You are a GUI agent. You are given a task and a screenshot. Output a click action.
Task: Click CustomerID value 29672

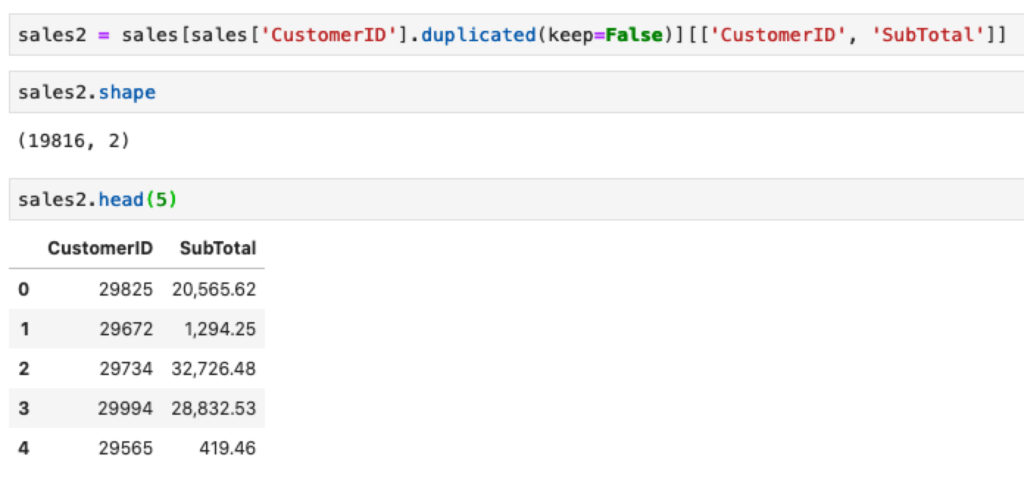coord(126,329)
